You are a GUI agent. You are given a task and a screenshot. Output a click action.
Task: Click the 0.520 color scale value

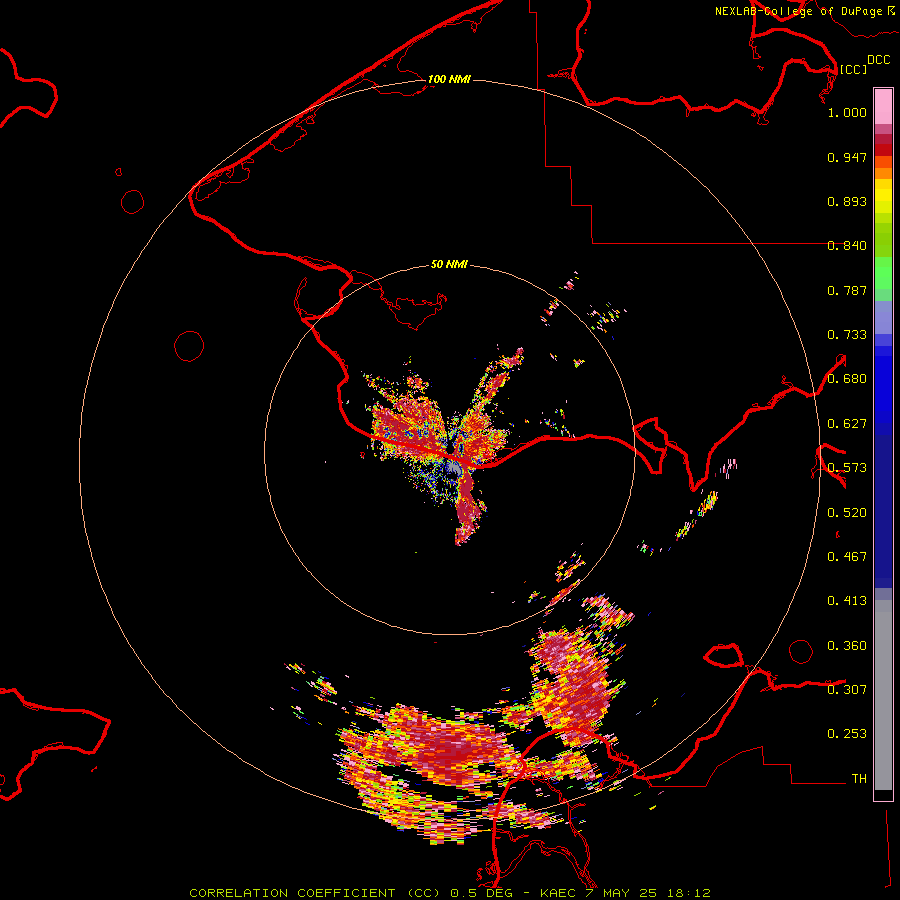[847, 513]
